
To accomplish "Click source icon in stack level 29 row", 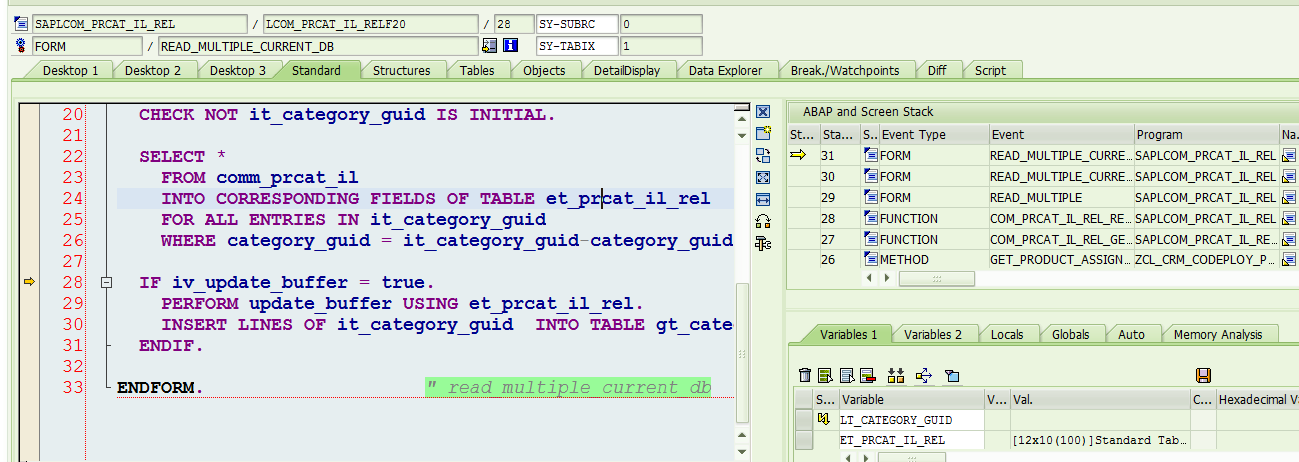I will 870,197.
